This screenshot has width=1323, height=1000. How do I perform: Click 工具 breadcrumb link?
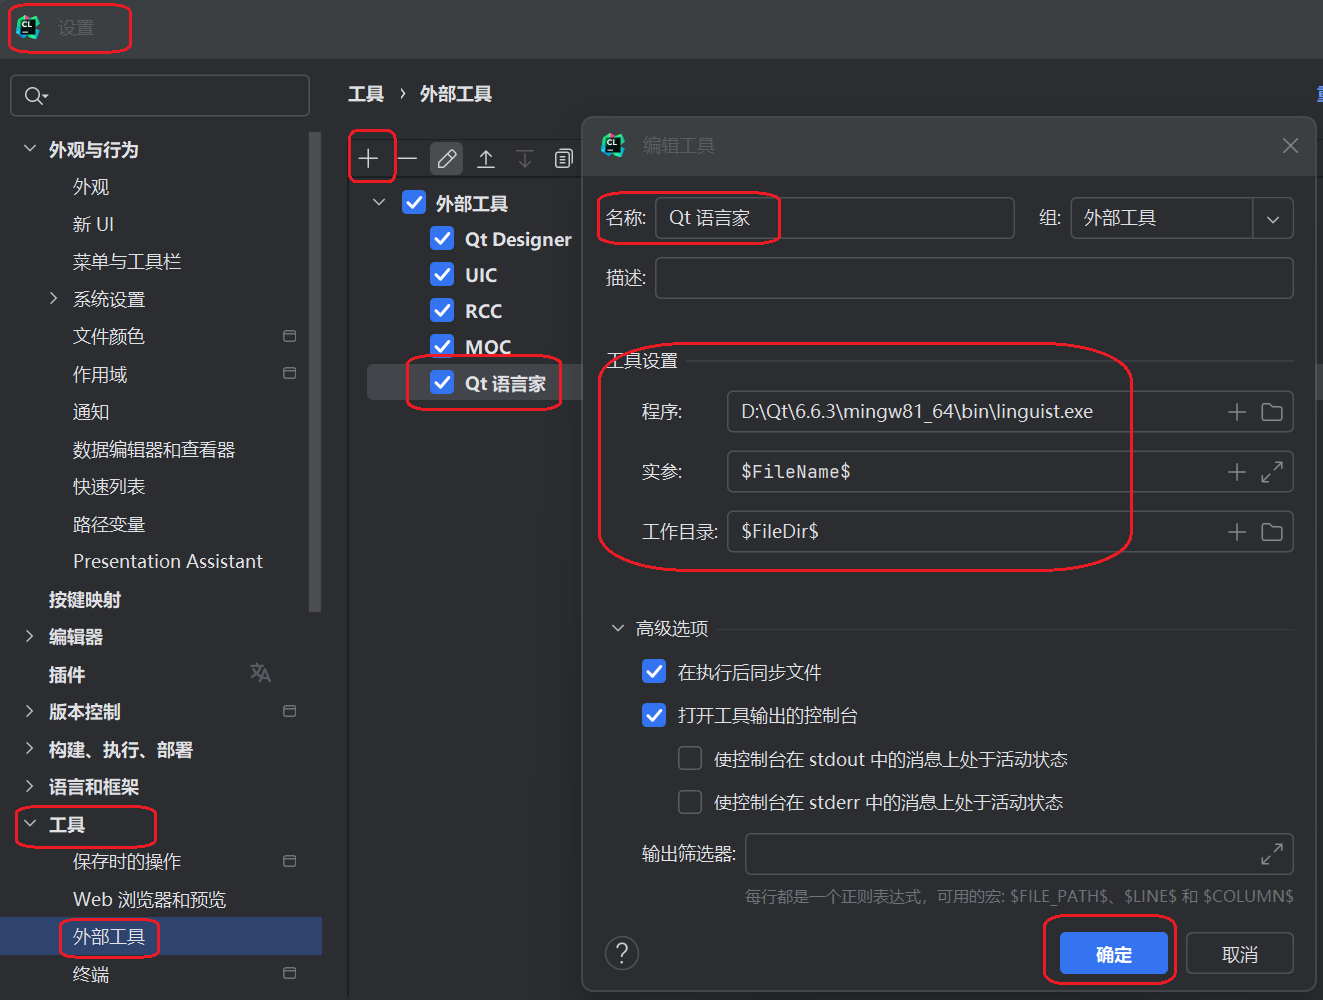pos(366,94)
